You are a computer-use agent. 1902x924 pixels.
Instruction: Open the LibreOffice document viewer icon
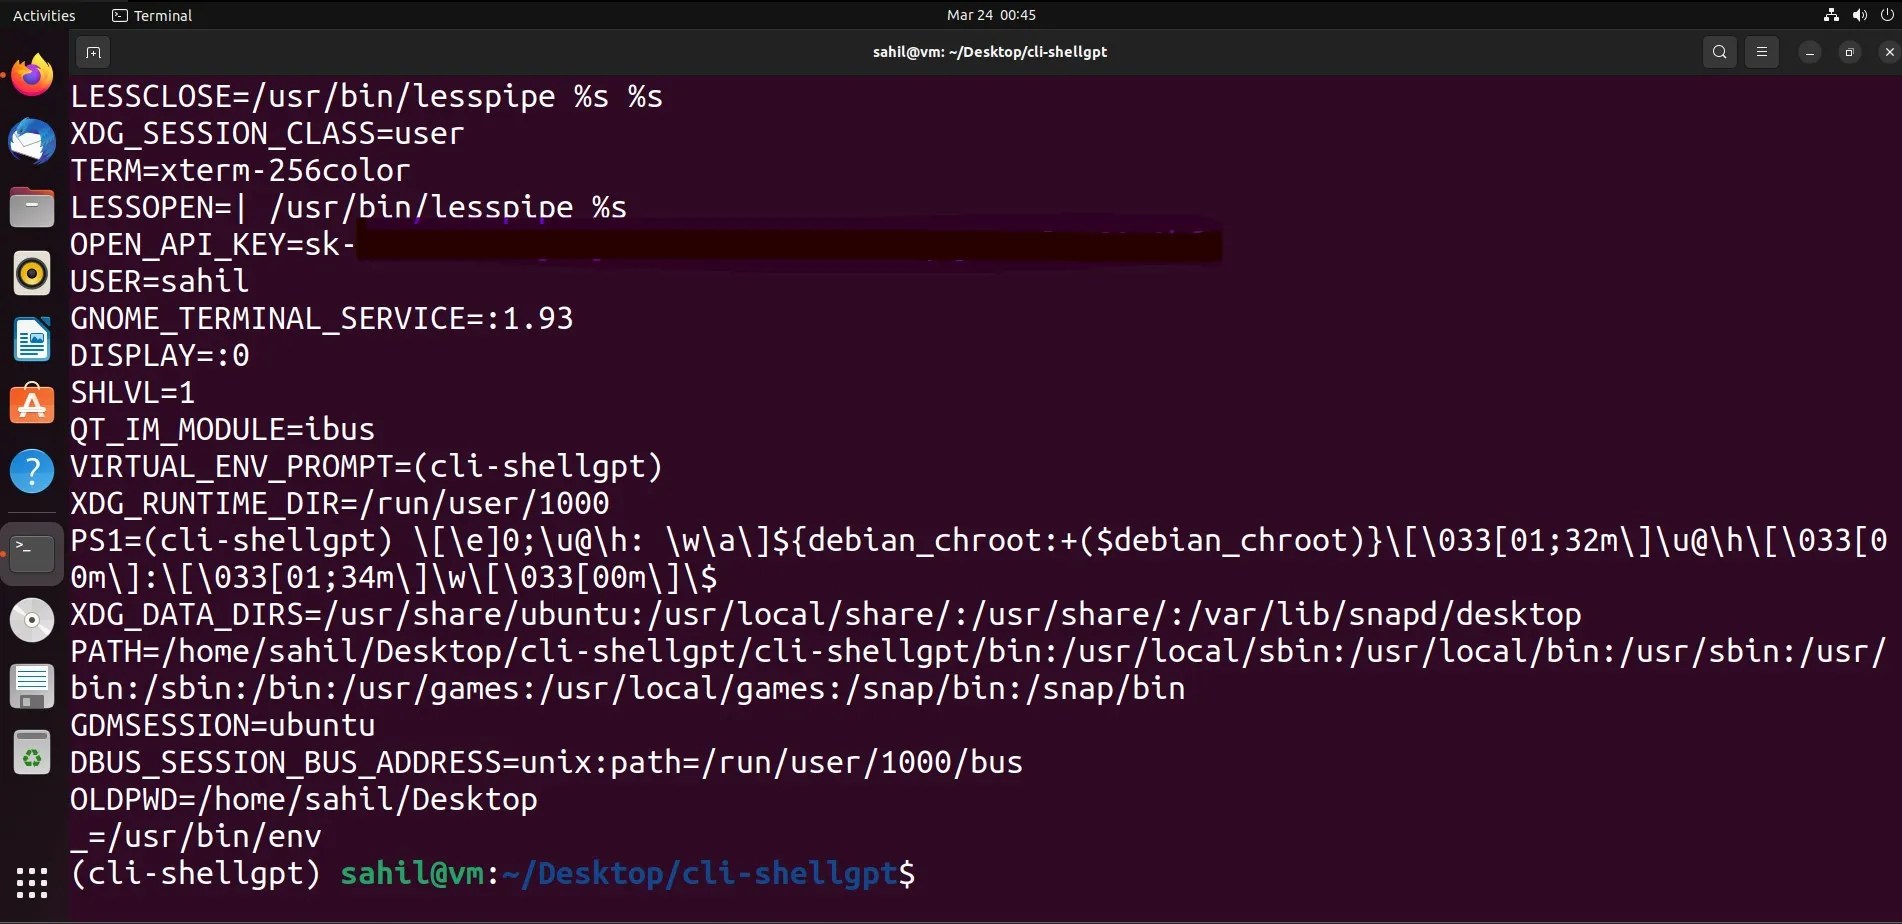pos(32,339)
